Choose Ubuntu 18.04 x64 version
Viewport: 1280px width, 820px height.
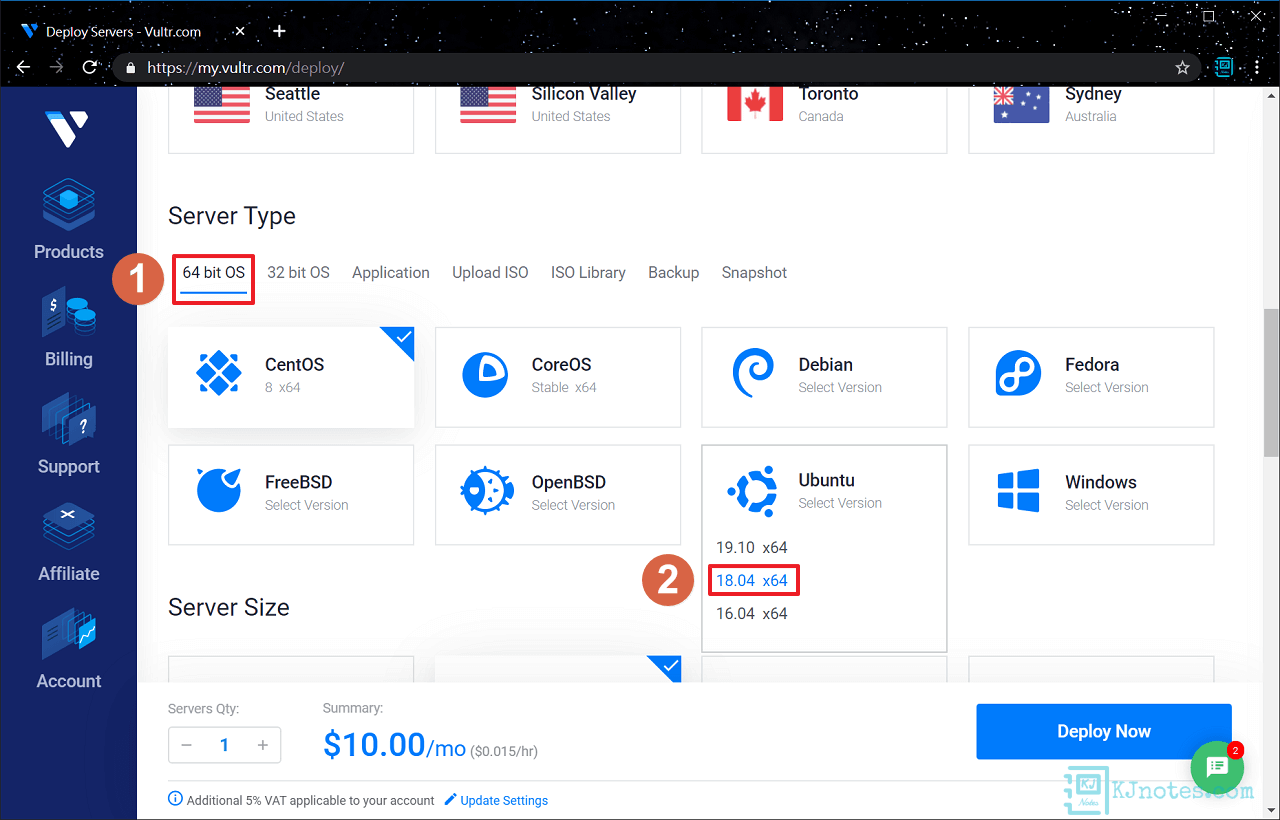[752, 580]
